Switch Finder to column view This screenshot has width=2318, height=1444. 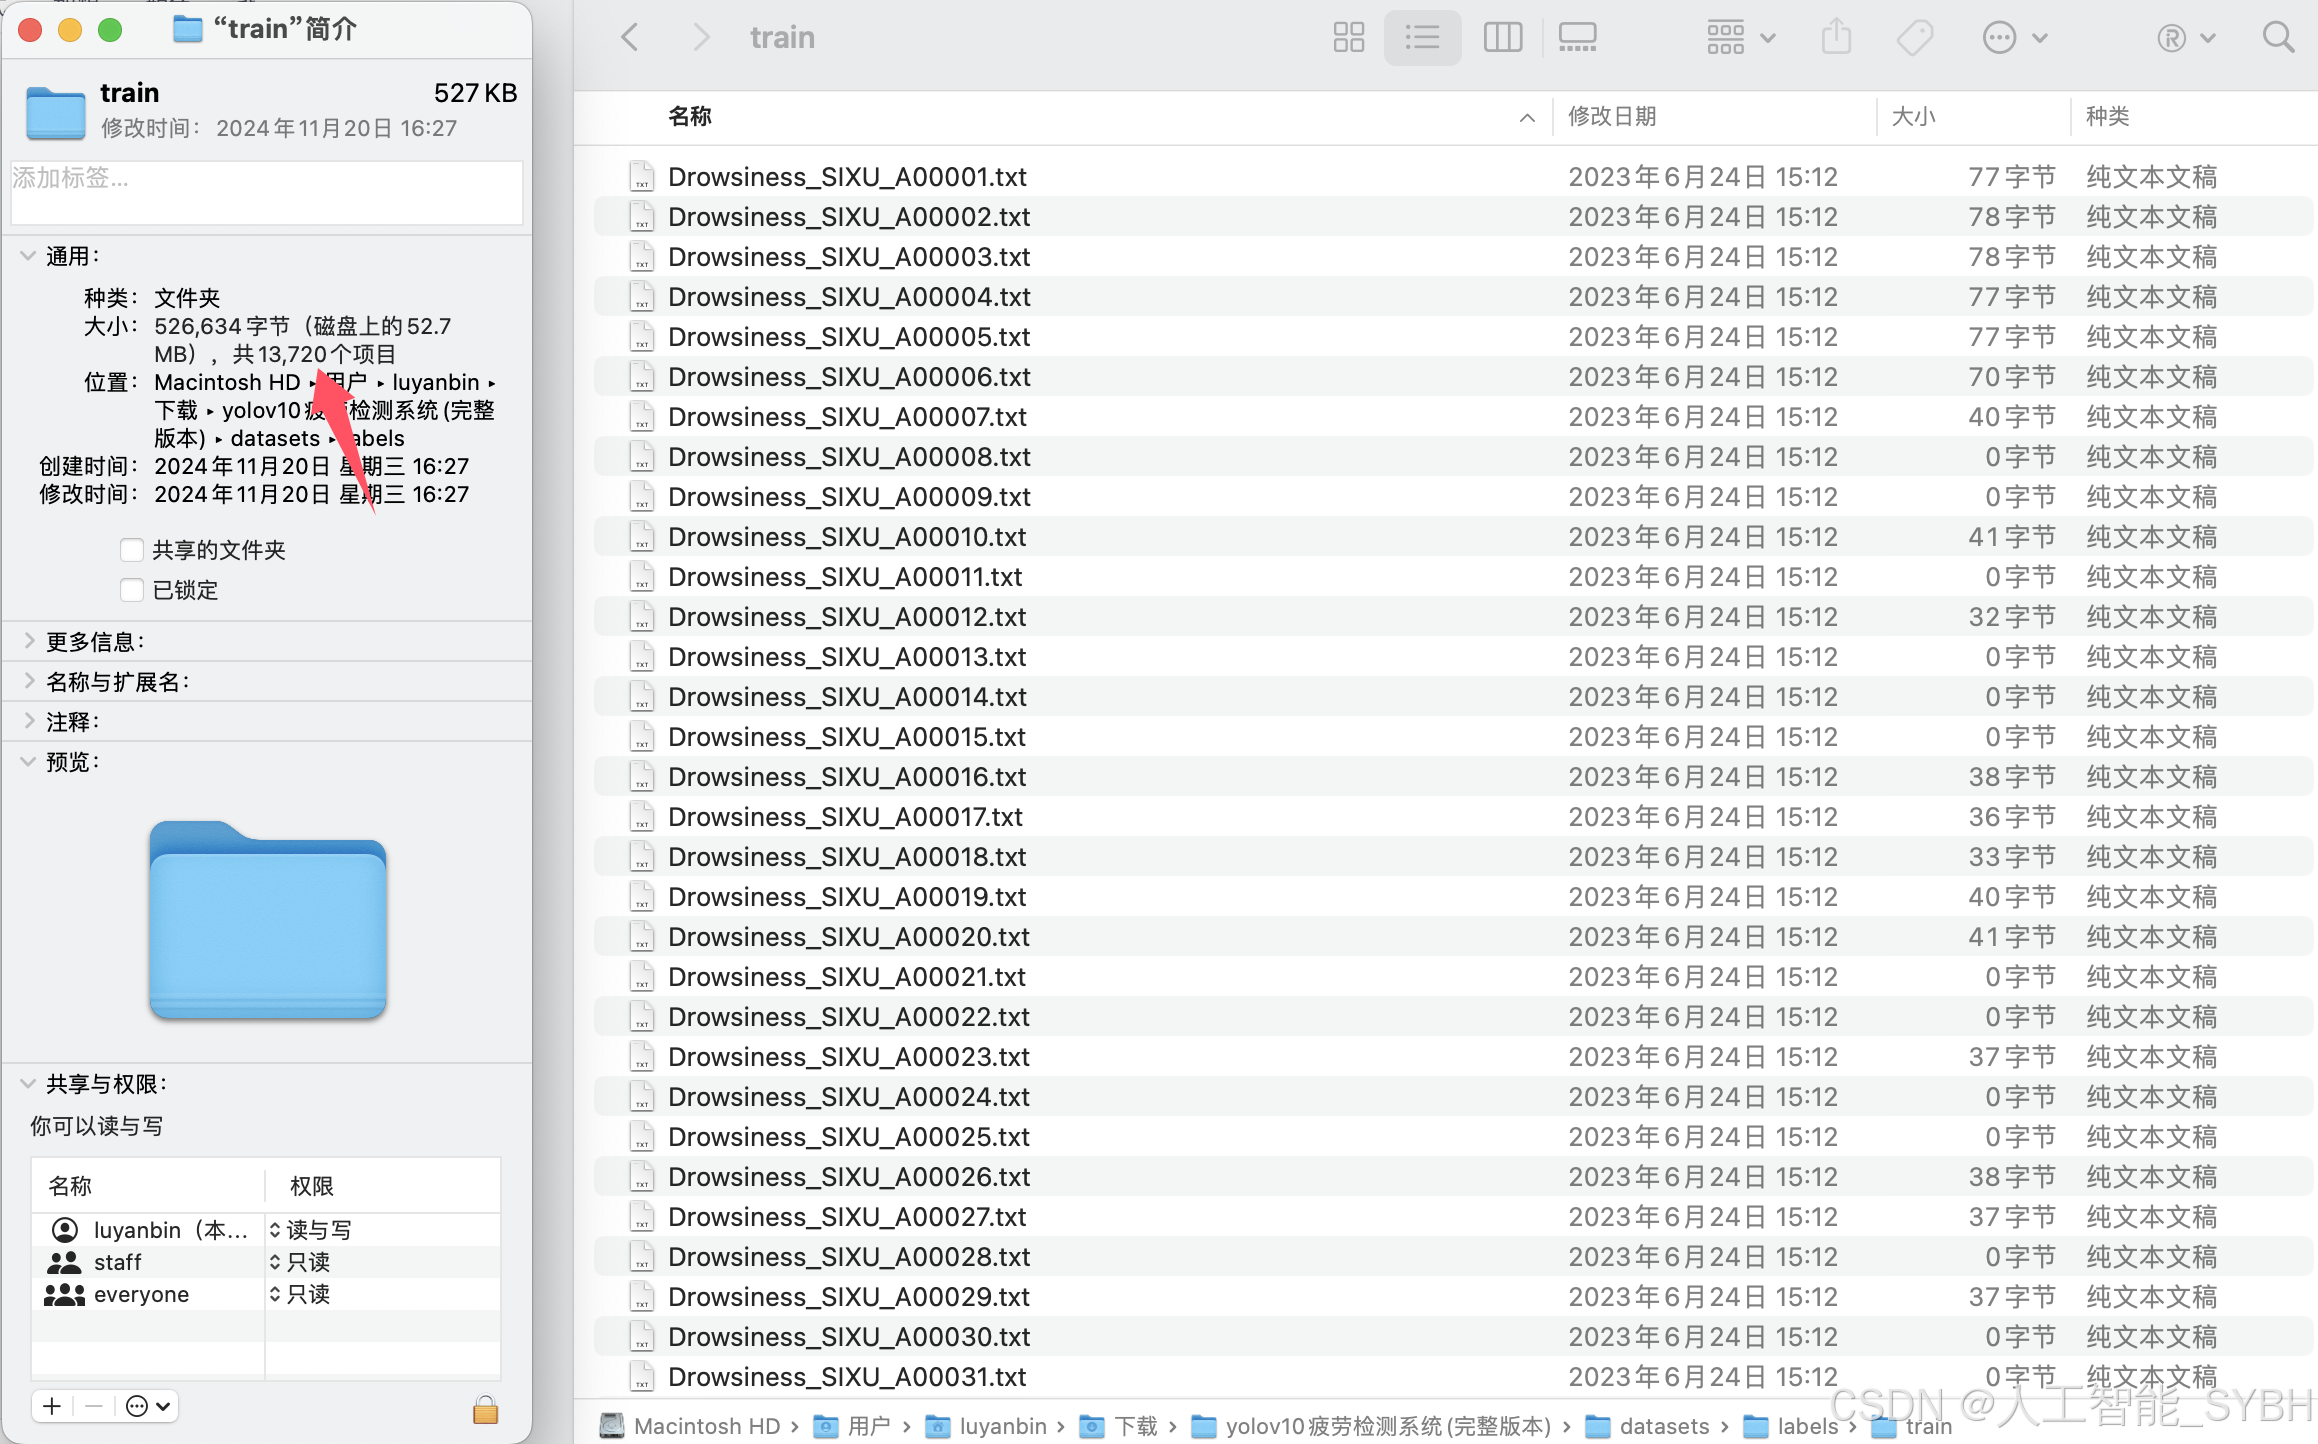pos(1502,38)
